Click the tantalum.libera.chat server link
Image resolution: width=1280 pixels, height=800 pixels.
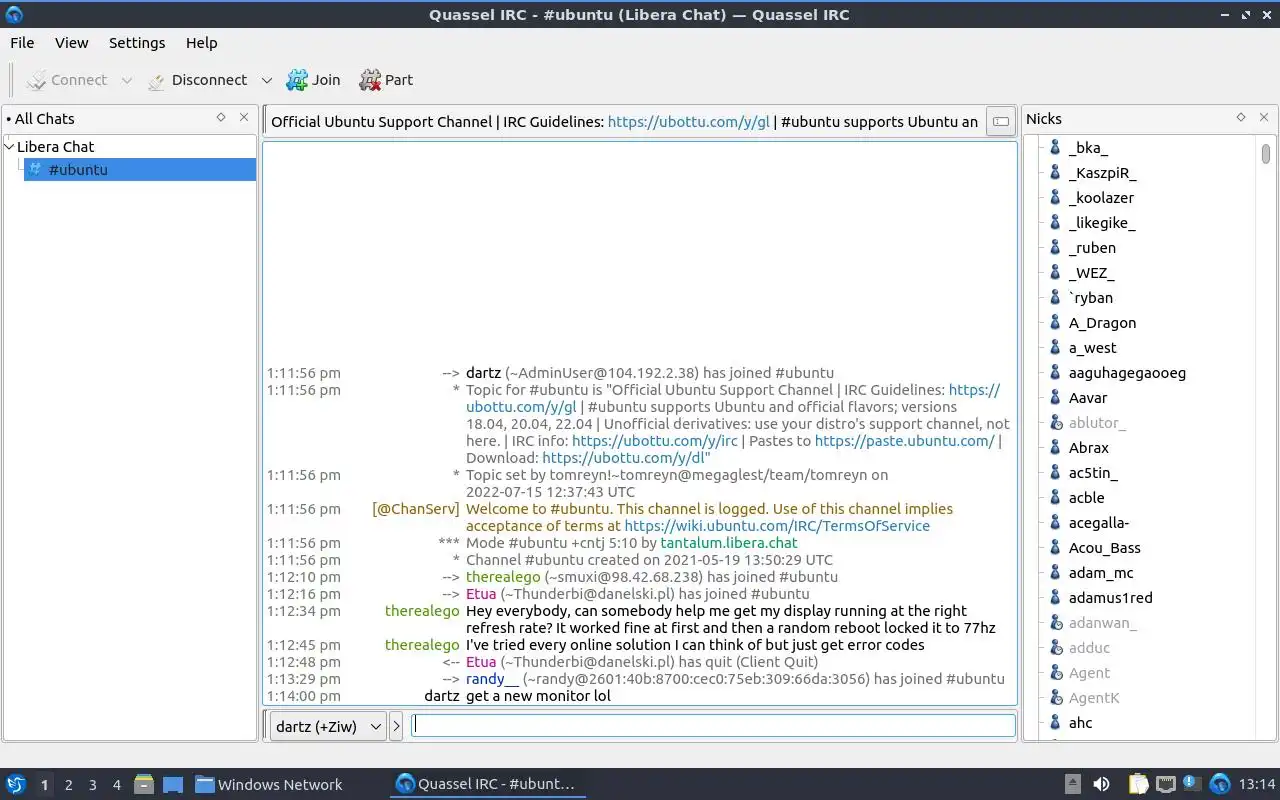(x=729, y=543)
